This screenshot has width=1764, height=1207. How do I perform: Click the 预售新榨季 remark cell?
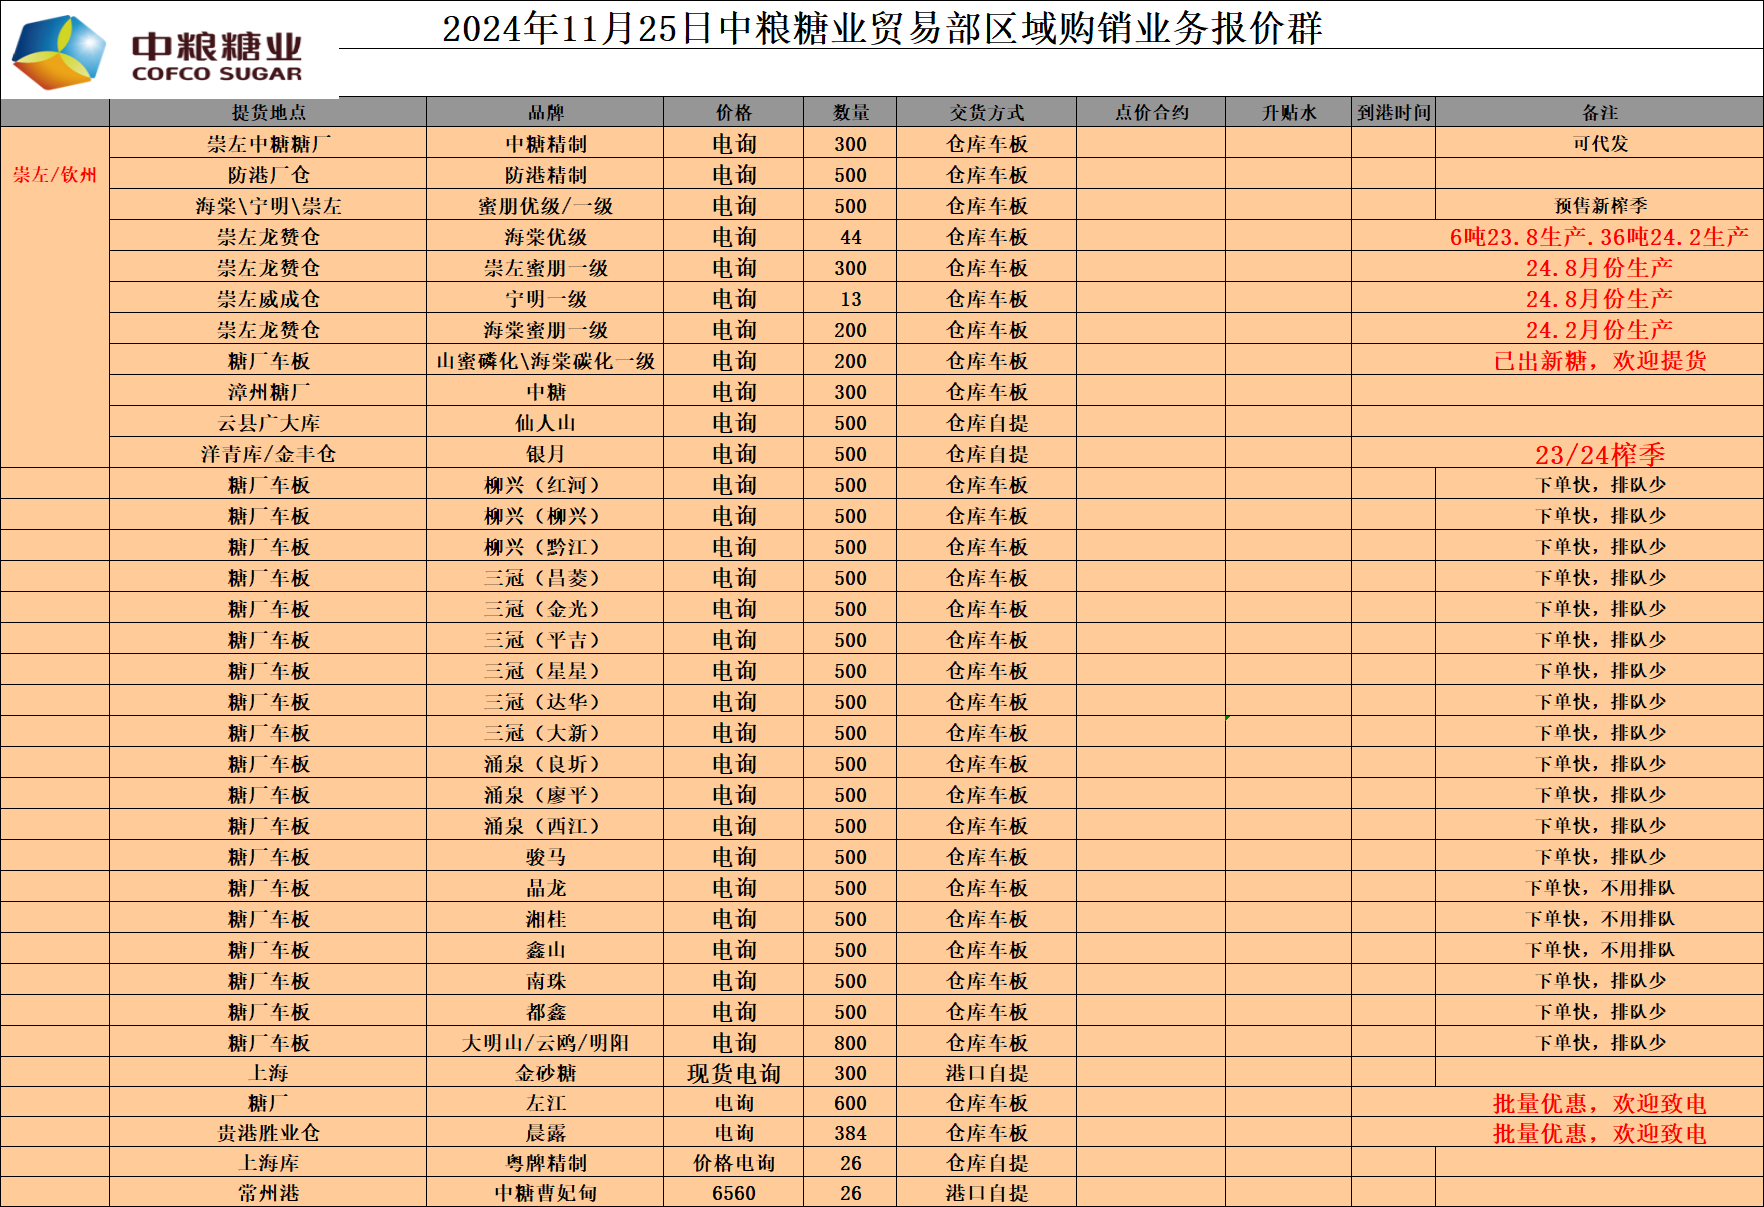pyautogui.click(x=1599, y=206)
